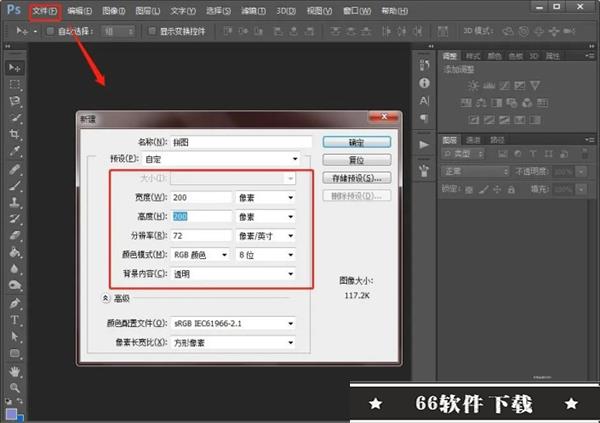This screenshot has height=423, width=600.
Task: Select the Crop tool
Action: 15,134
